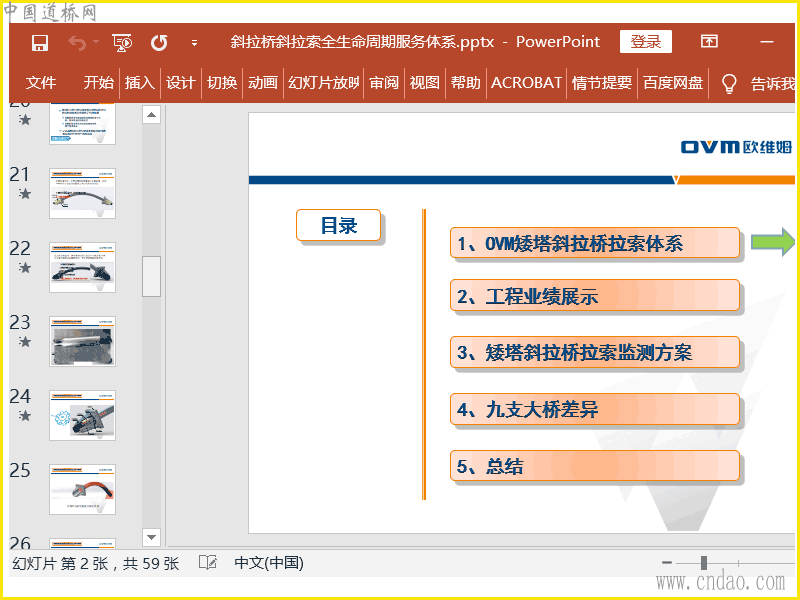This screenshot has width=800, height=600.
Task: Open the 百度网盘 ribbon tab
Action: (673, 82)
